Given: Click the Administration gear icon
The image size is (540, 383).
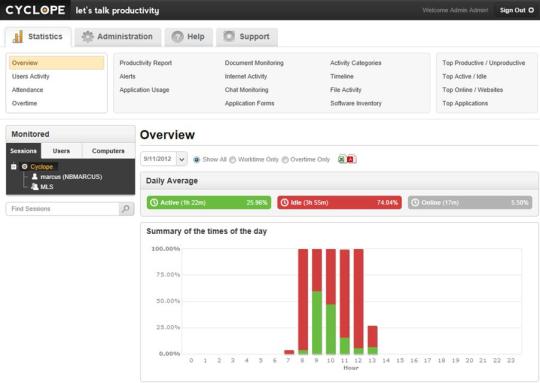Looking at the screenshot, I should pyautogui.click(x=87, y=37).
